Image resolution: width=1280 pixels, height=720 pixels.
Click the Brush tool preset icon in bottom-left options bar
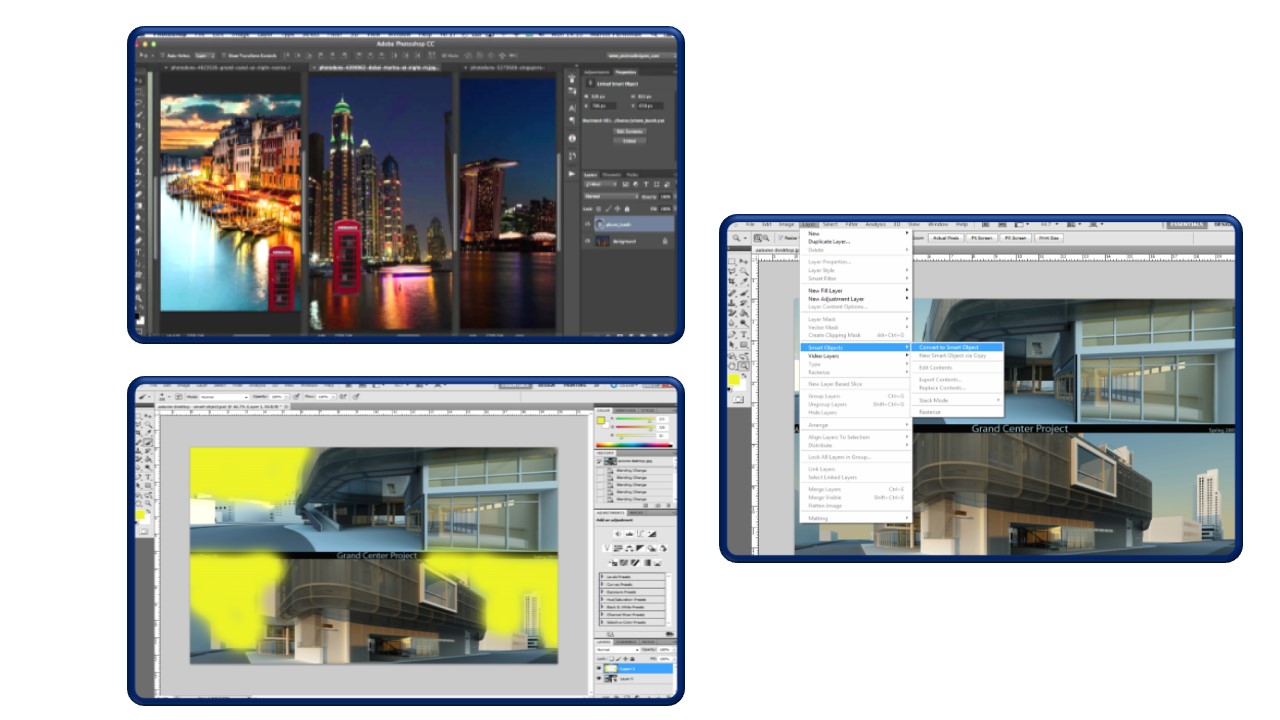(x=142, y=396)
